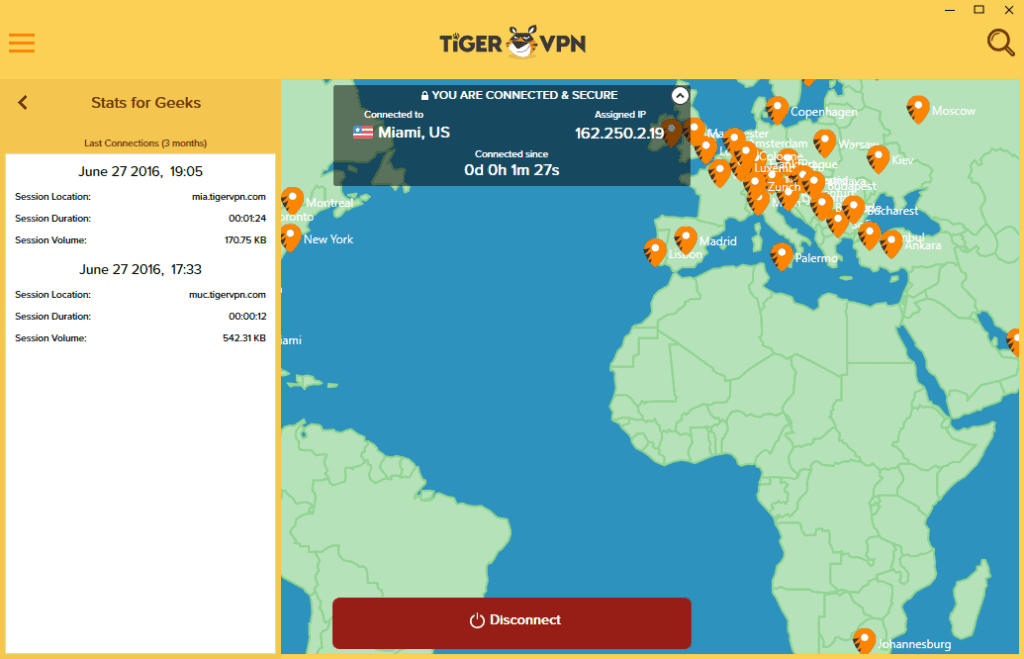Click the June 27 2016, 19:05 session header
This screenshot has height=659, width=1024.
click(140, 171)
